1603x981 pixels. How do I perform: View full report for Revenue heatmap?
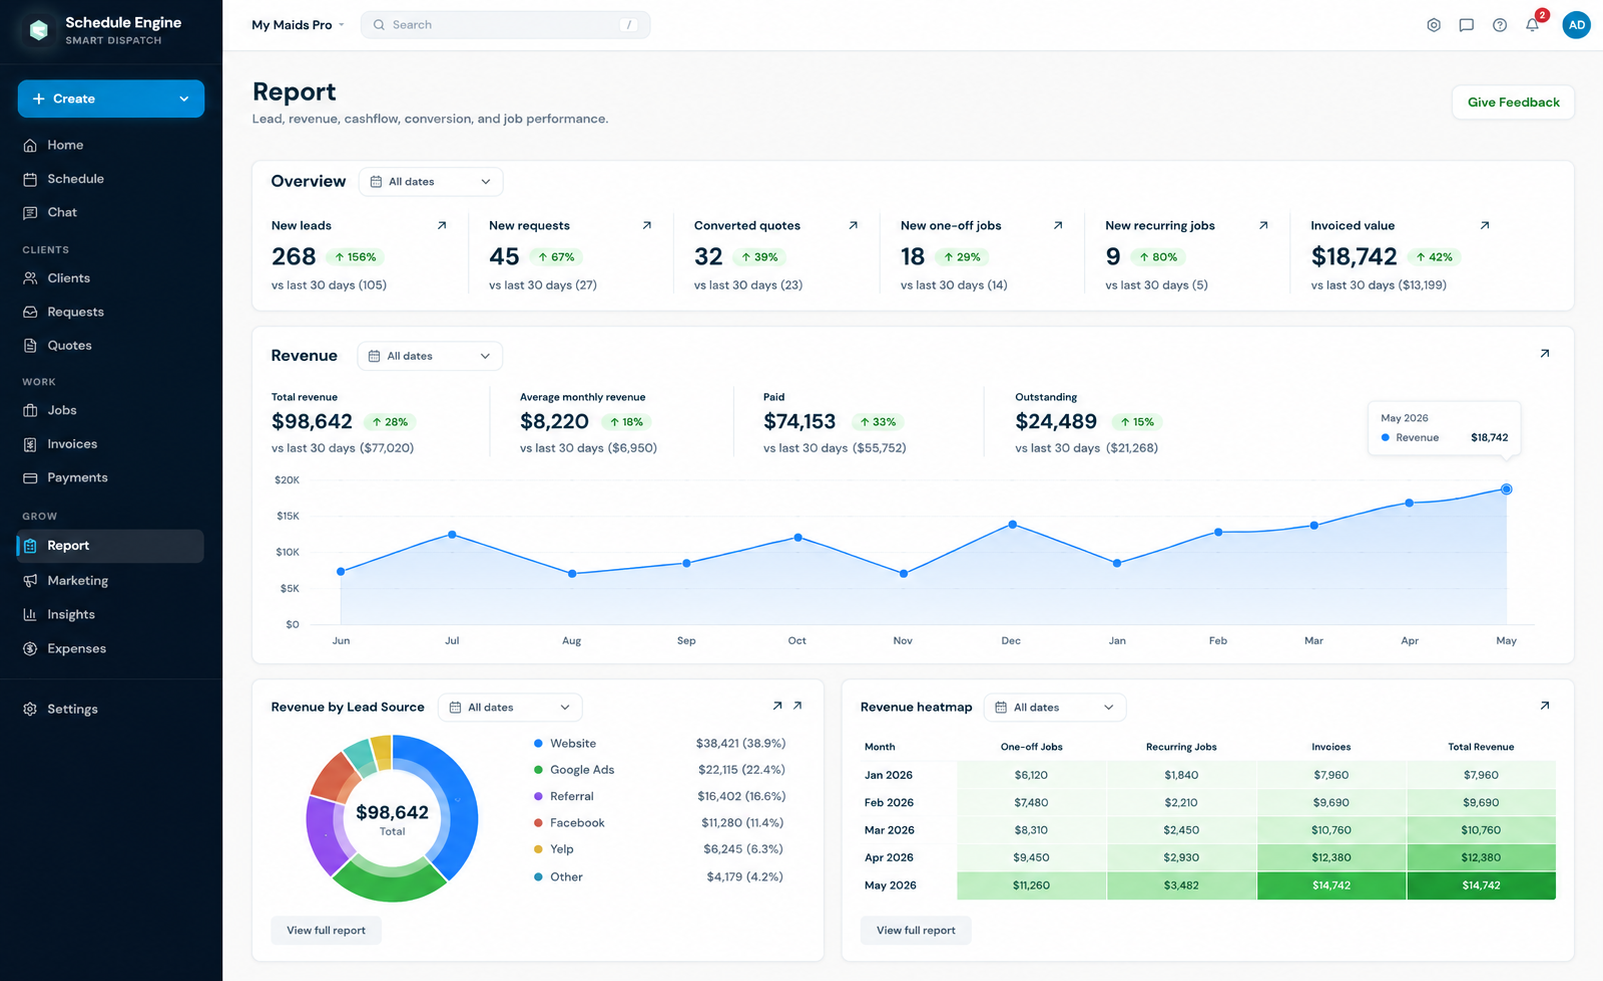coord(916,930)
